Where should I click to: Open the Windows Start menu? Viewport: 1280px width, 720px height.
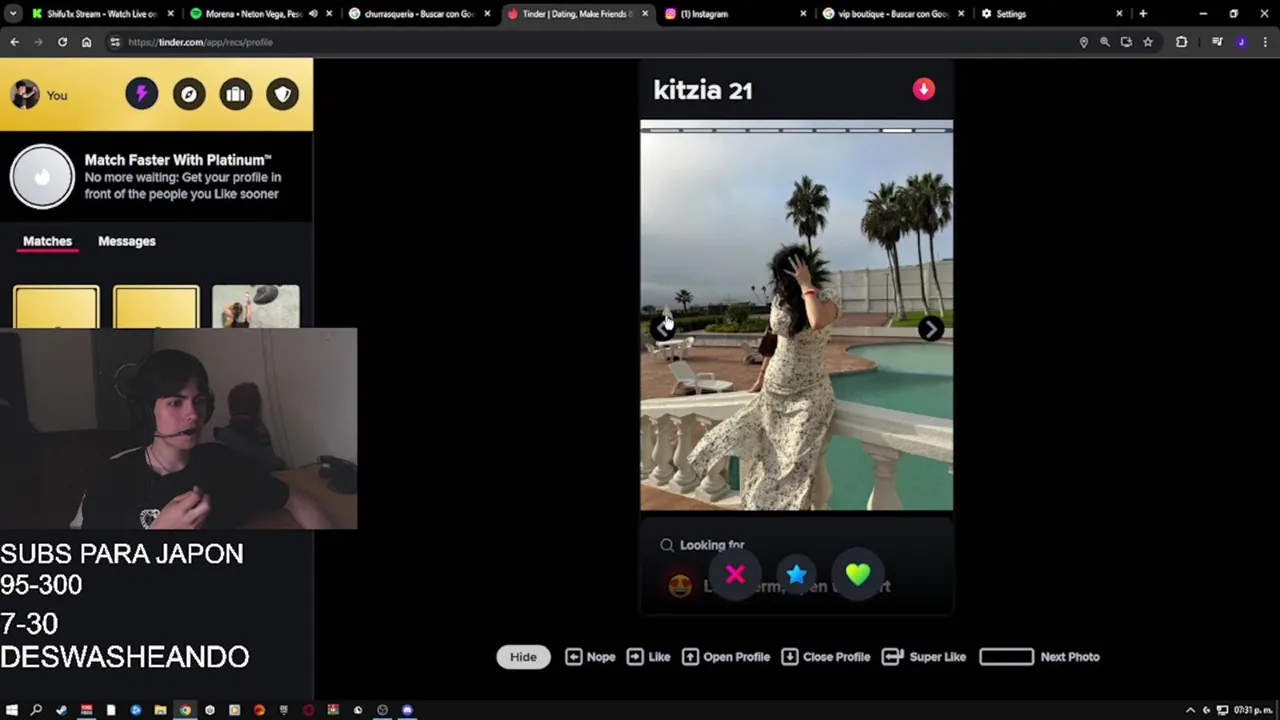(12, 710)
